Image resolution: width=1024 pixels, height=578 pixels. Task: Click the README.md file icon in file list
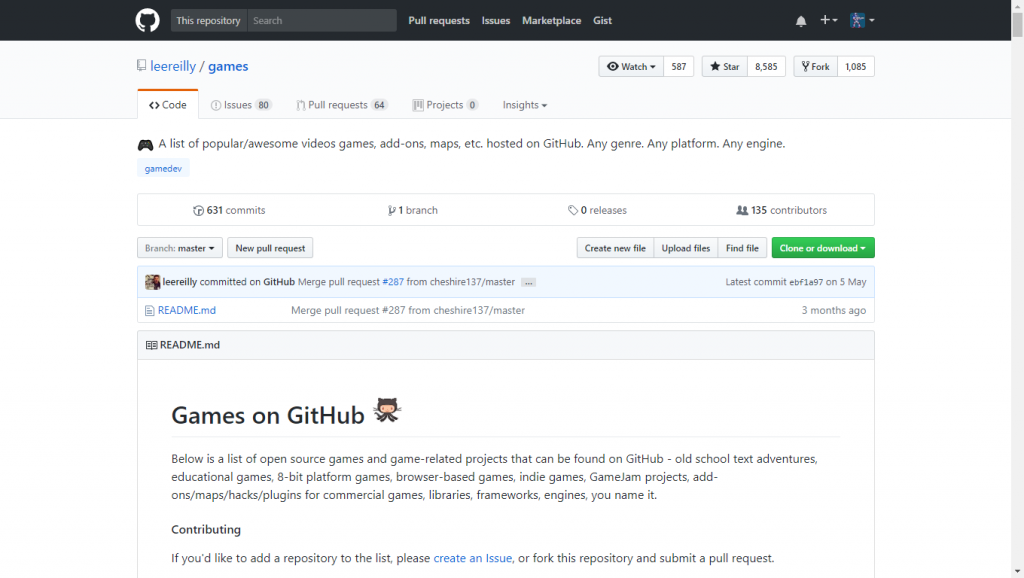click(150, 311)
